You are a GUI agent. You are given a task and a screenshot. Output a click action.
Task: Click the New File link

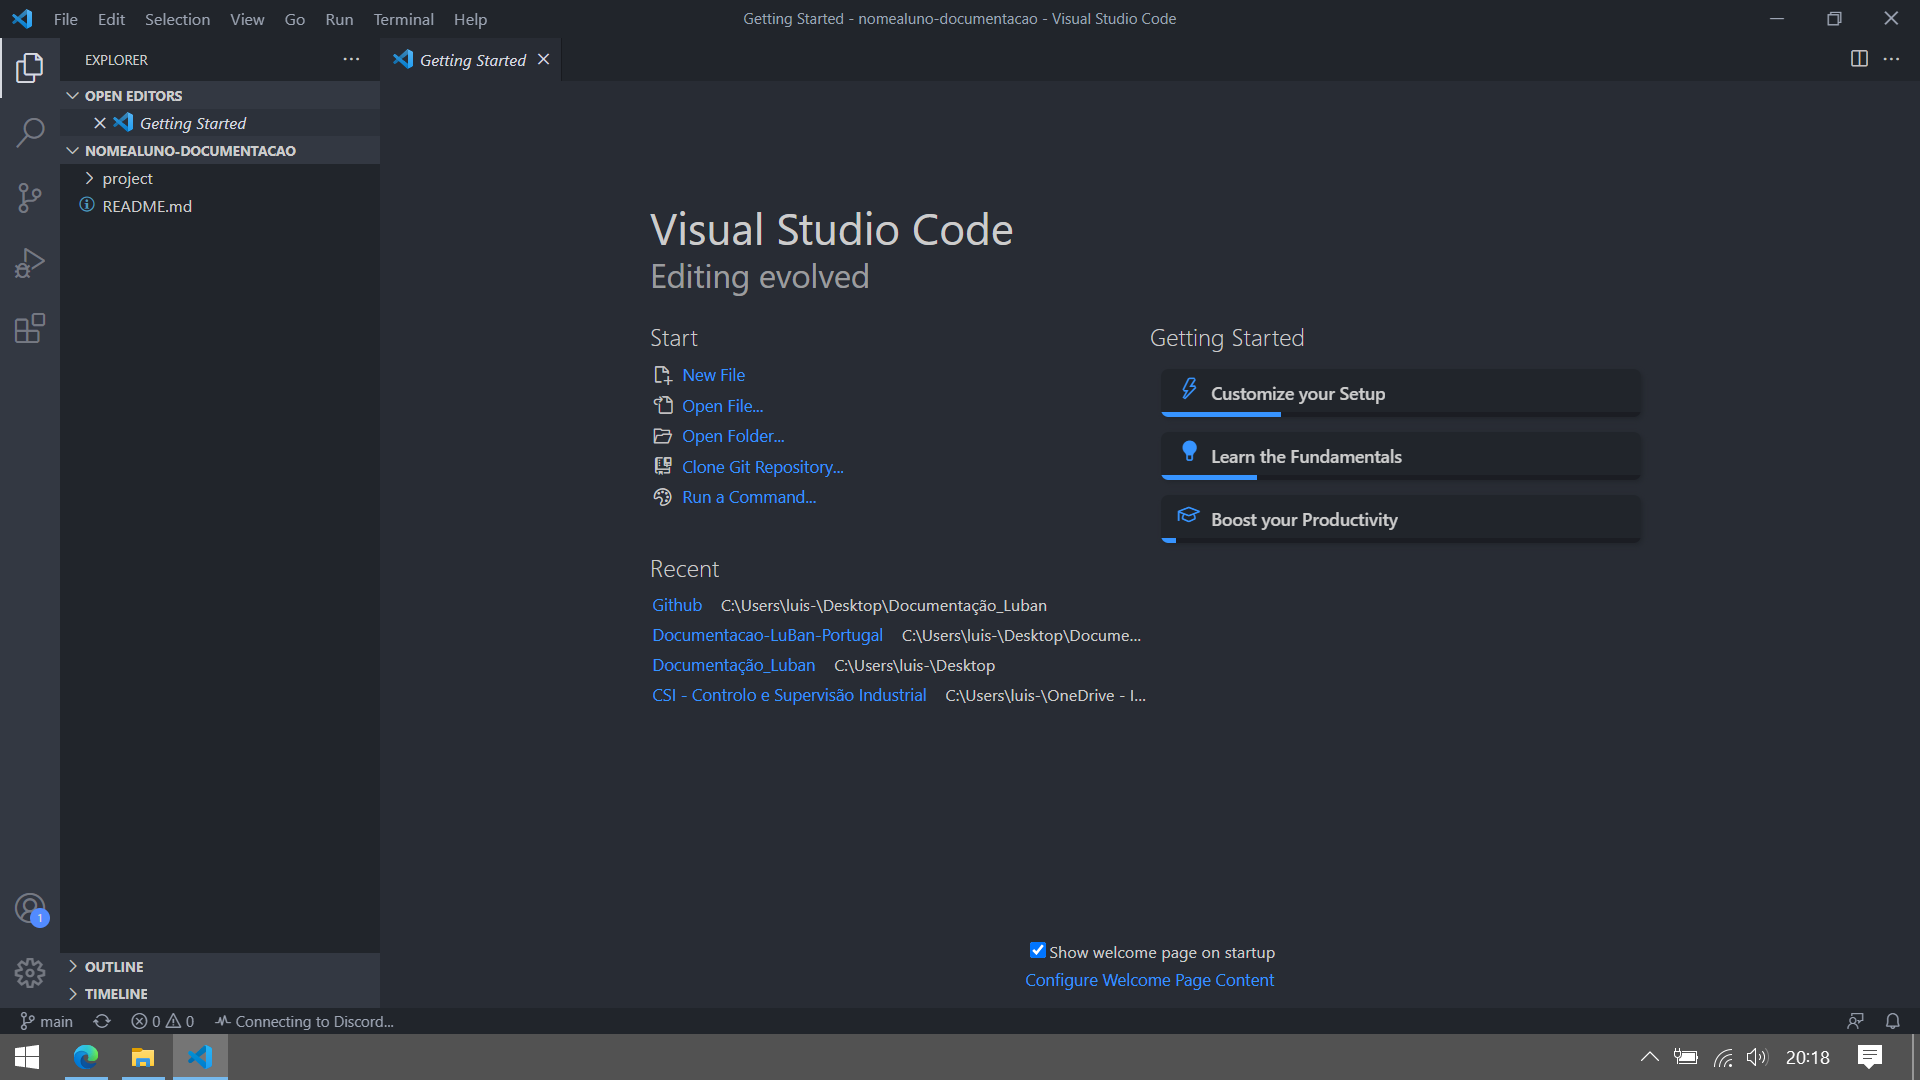coord(713,375)
